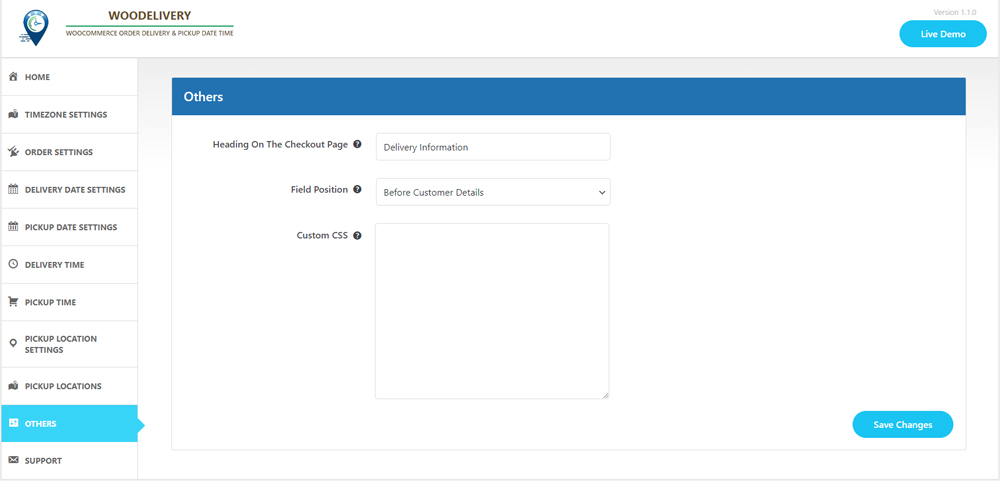Click the Custom CSS help tooltip icon
The image size is (1000, 481).
coord(357,236)
